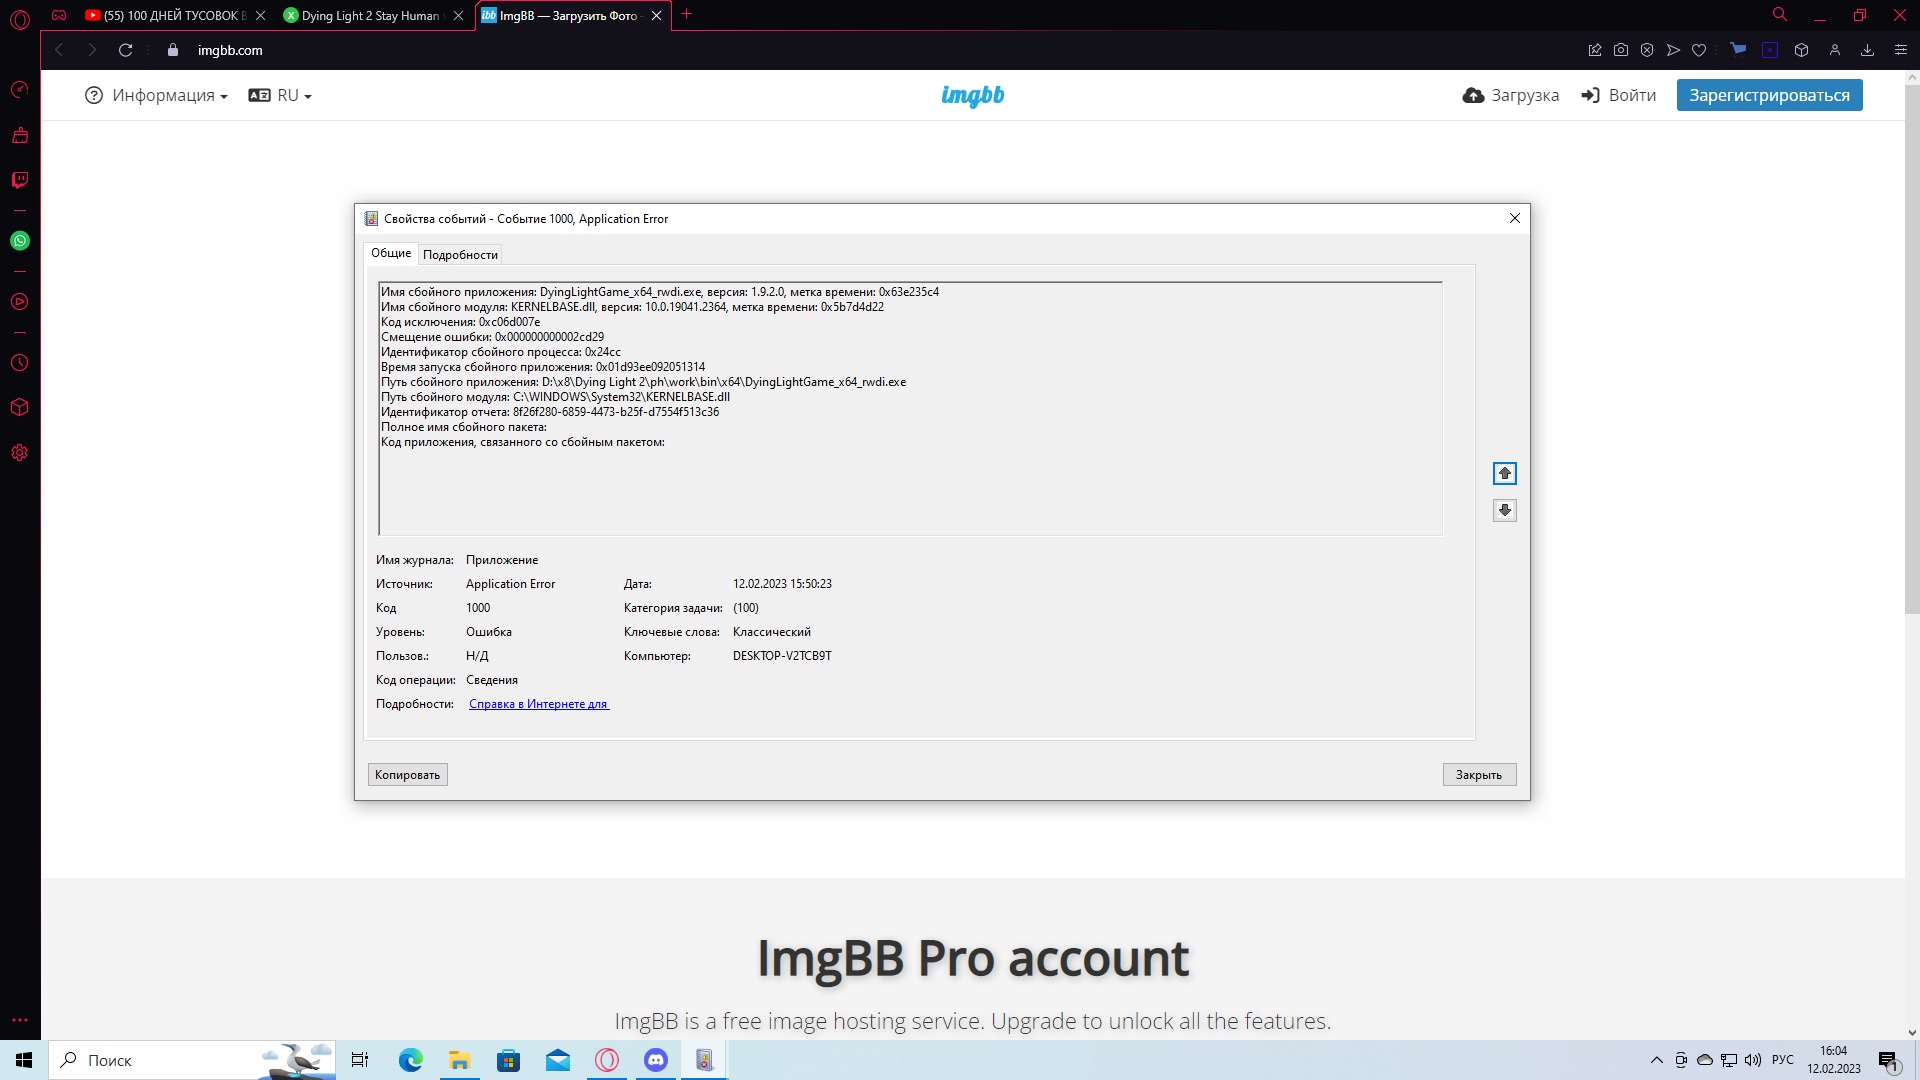This screenshot has height=1080, width=1920.
Task: Open Twitch panel in sidebar
Action: (20, 180)
